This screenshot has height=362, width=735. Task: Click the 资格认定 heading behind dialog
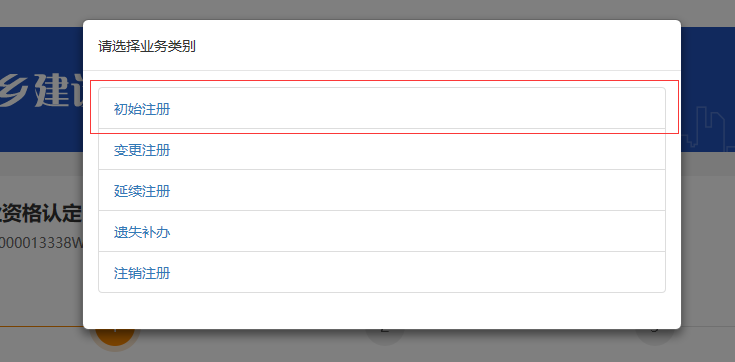(x=41, y=214)
